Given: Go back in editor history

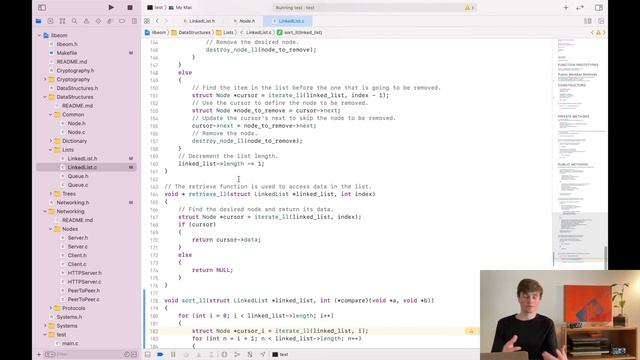Looking at the screenshot, I should (x=158, y=21).
